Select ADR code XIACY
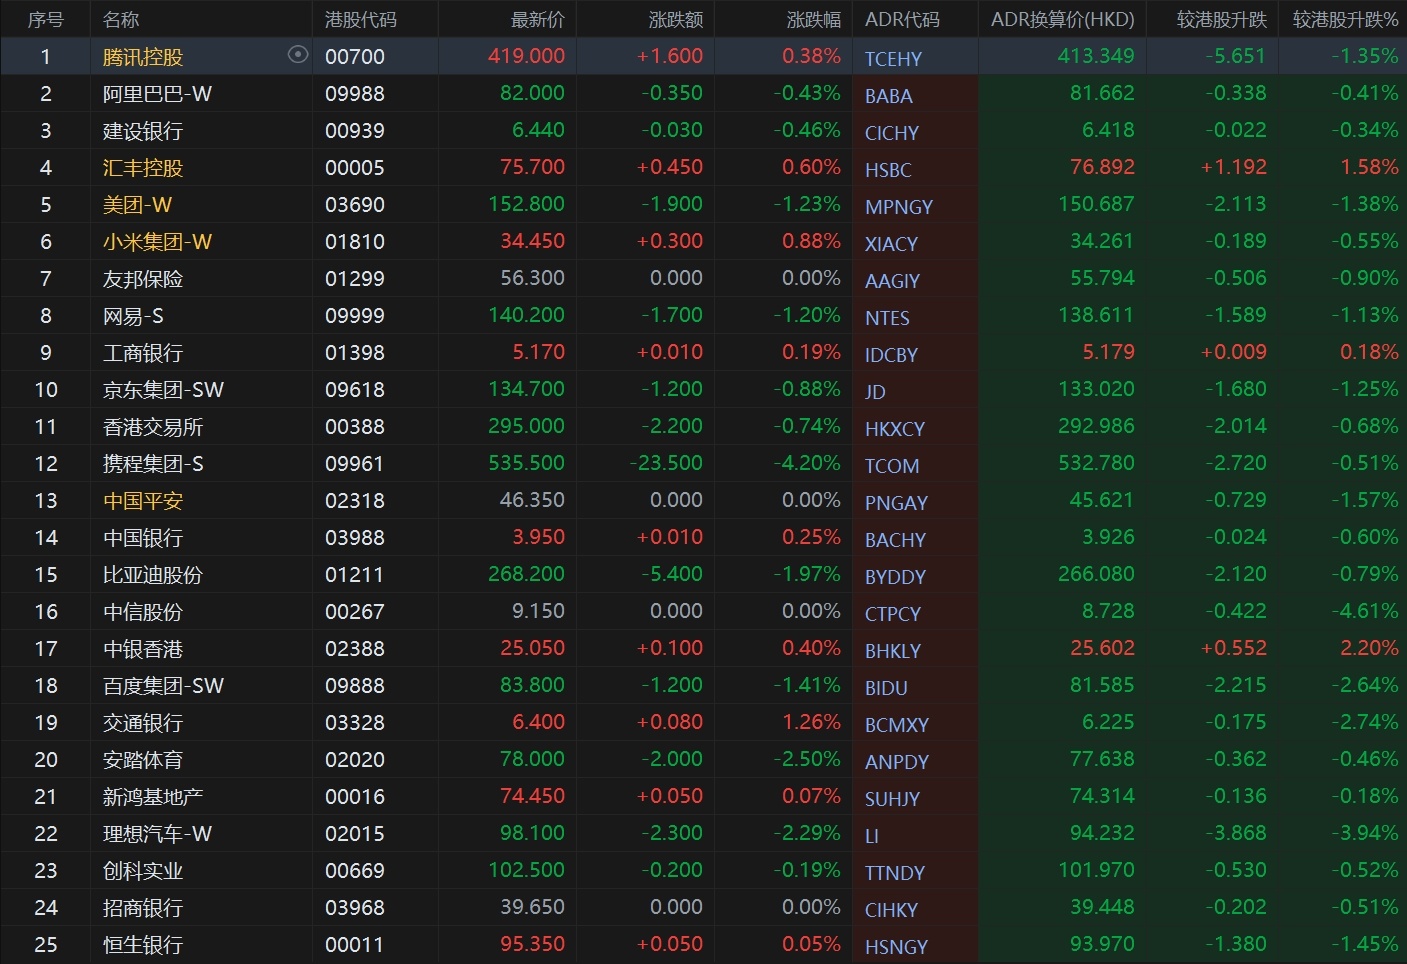This screenshot has height=964, width=1407. coord(891,244)
